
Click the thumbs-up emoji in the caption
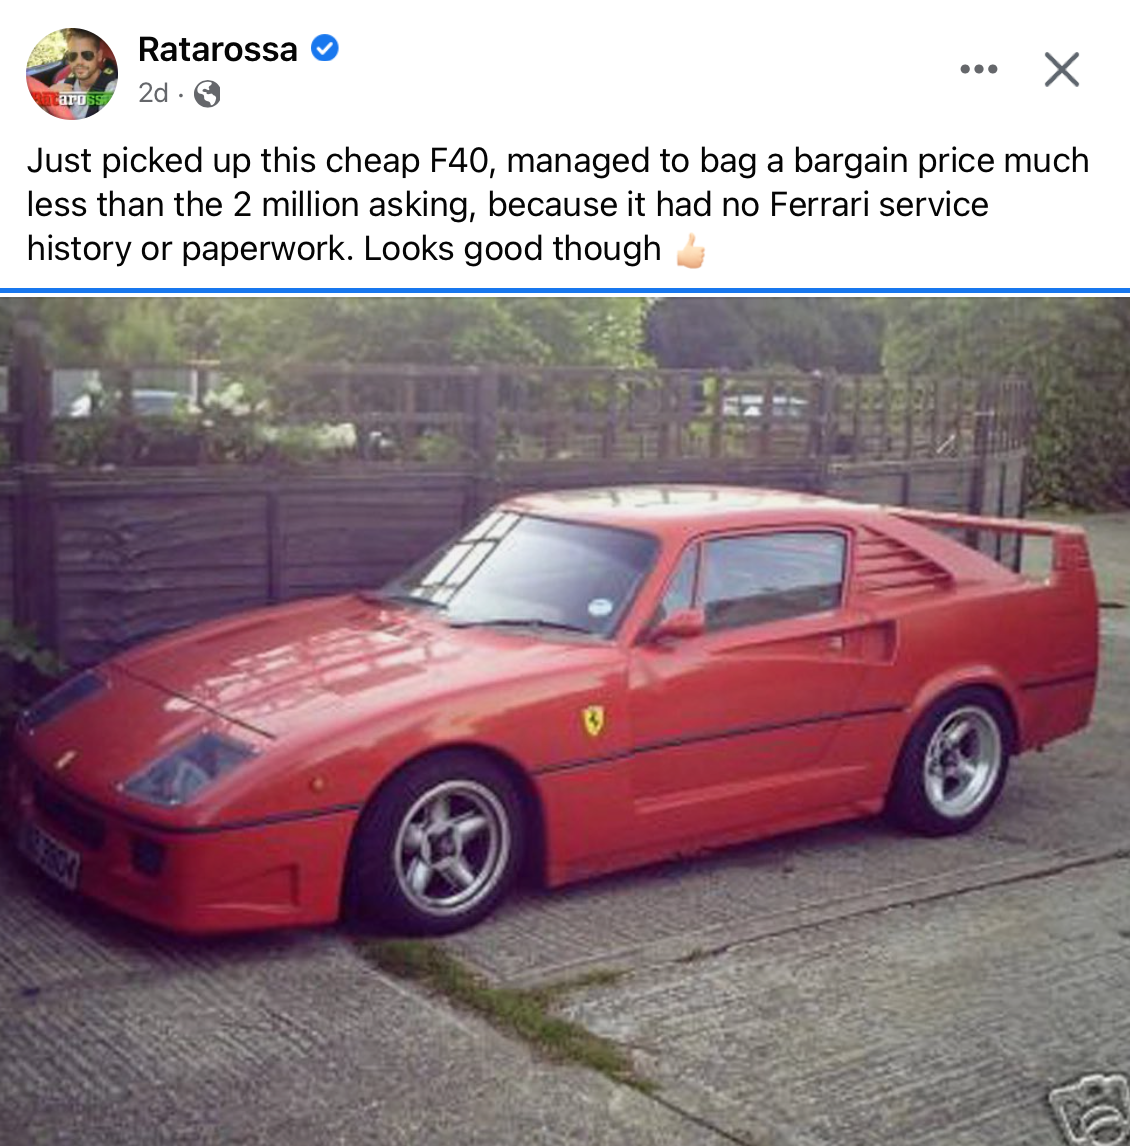pyautogui.click(x=690, y=251)
